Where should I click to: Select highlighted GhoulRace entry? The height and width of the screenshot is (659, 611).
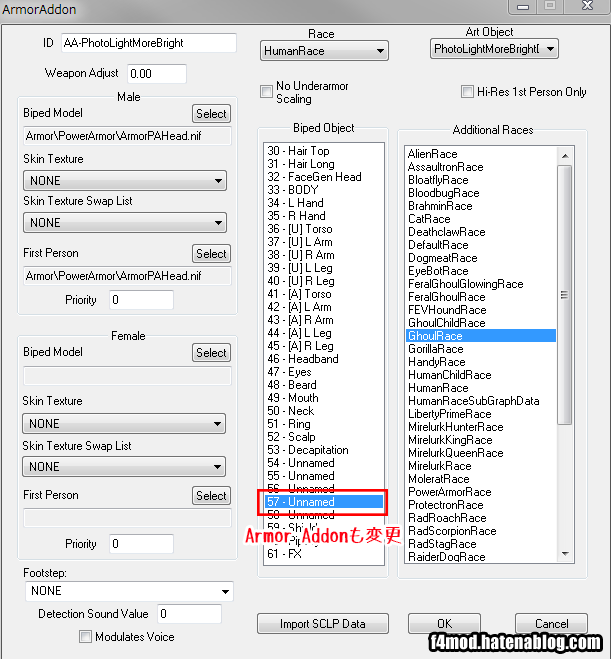[481, 336]
